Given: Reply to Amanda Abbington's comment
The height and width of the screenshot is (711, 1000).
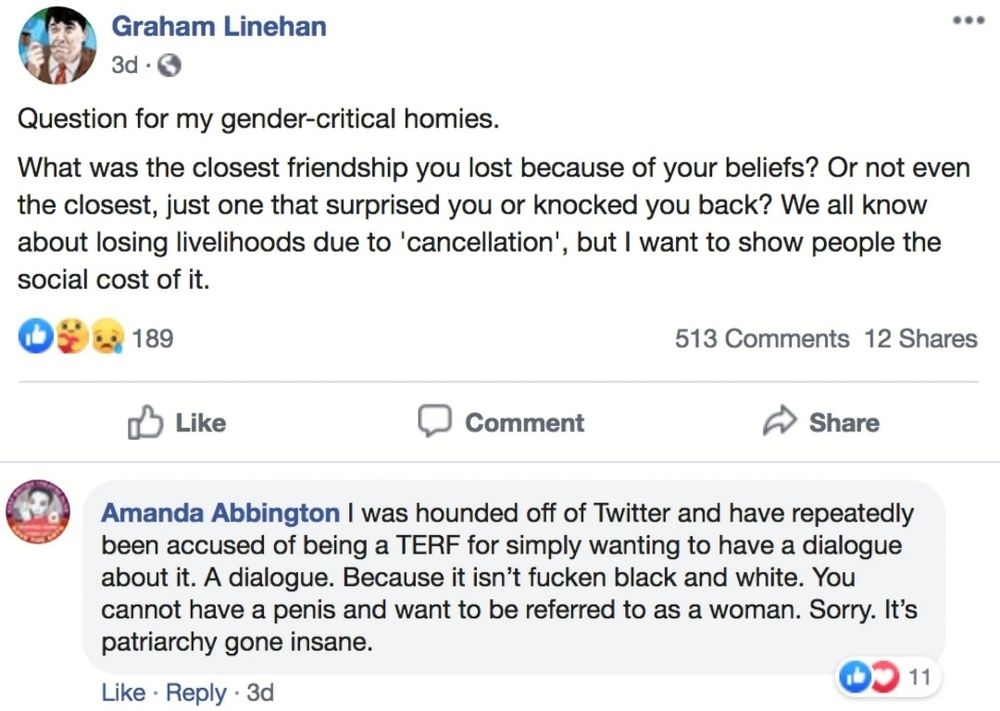Looking at the screenshot, I should click(x=195, y=692).
